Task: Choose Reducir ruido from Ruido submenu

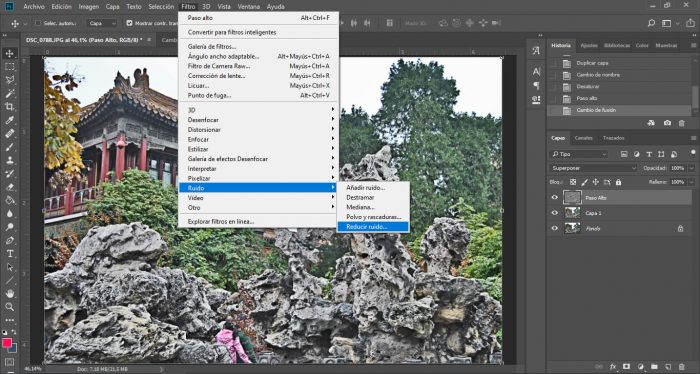Action: coord(373,227)
